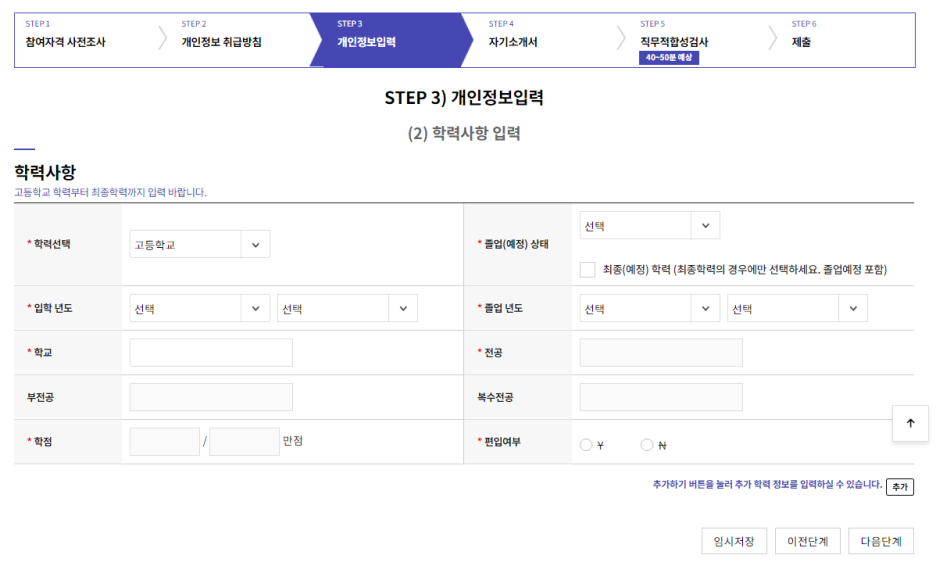This screenshot has height=566, width=936.
Task: Expand the first 졸업 년도 dropdown
Action: click(x=649, y=309)
